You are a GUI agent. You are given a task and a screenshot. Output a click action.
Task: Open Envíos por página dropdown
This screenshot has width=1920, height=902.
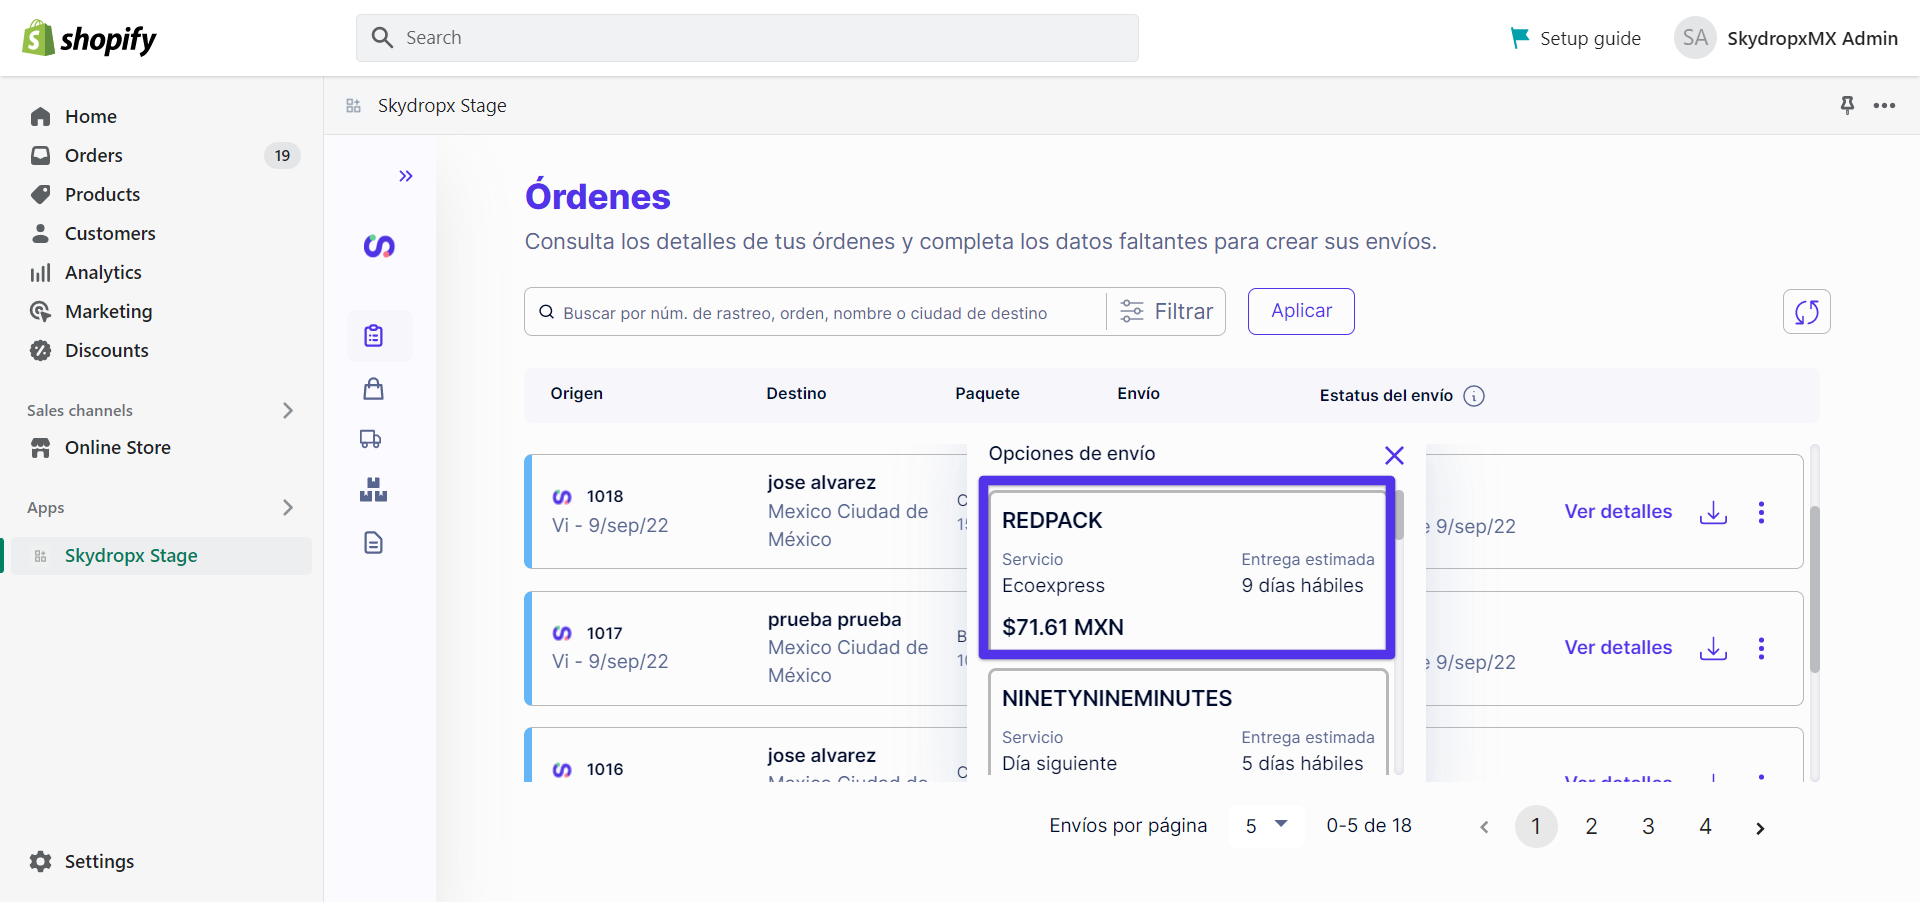[x=1266, y=826]
